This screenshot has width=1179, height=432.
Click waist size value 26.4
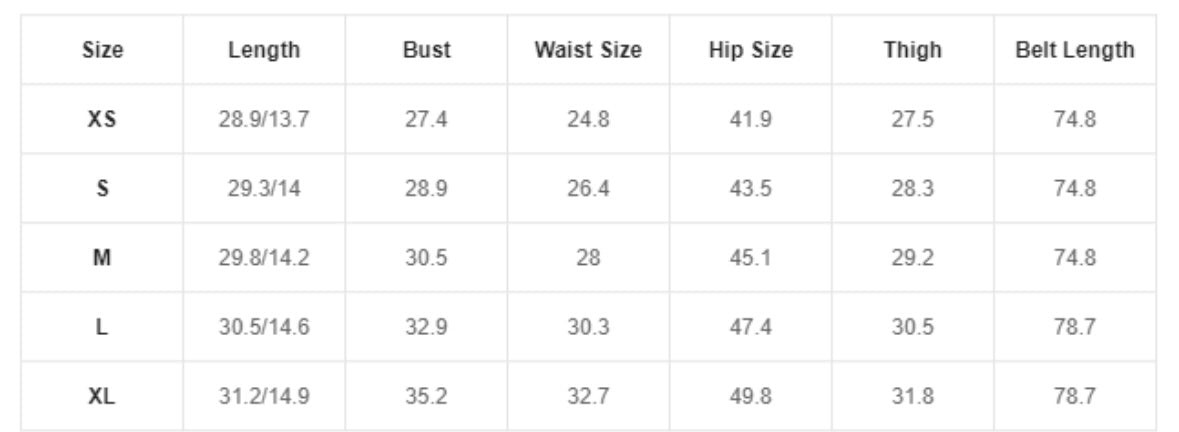point(588,188)
